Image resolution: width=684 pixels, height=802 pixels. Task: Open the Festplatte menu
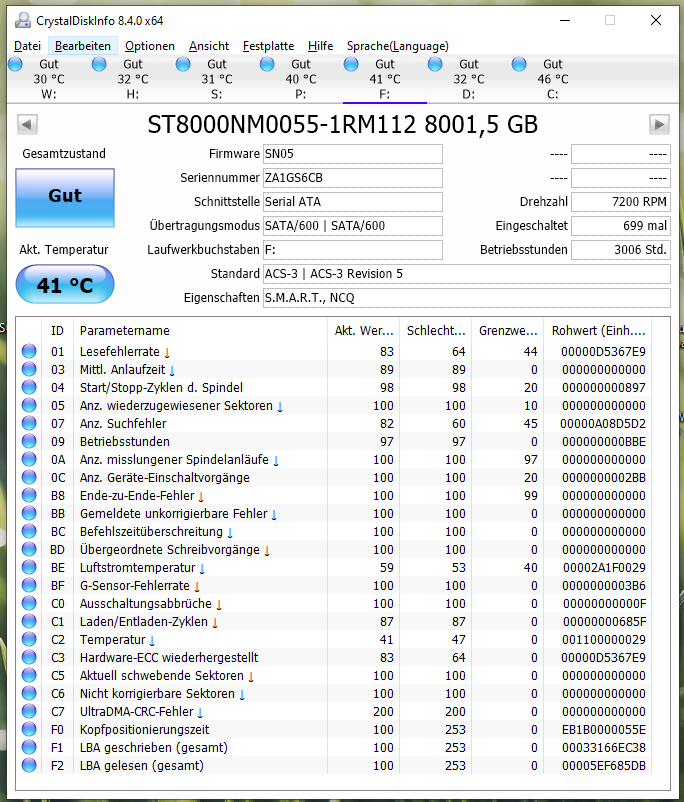click(268, 46)
